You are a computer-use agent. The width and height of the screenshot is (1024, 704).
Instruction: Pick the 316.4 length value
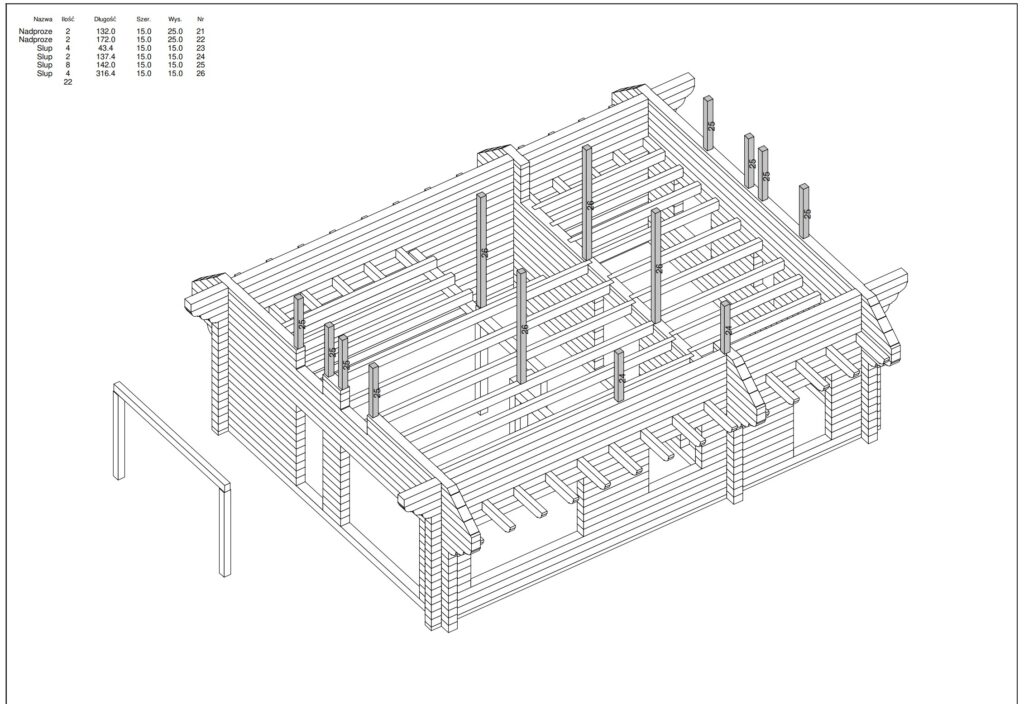tap(105, 74)
